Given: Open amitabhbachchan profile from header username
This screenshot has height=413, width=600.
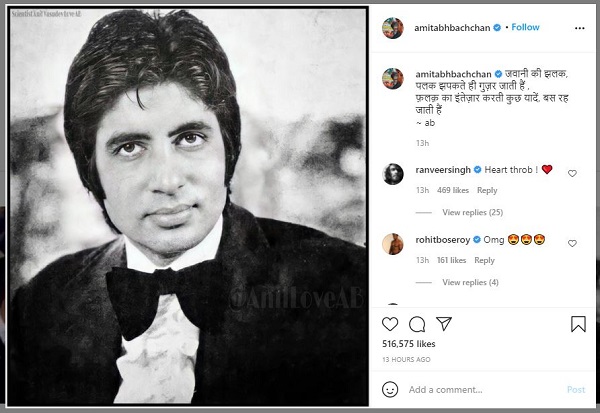Looking at the screenshot, I should click(452, 28).
